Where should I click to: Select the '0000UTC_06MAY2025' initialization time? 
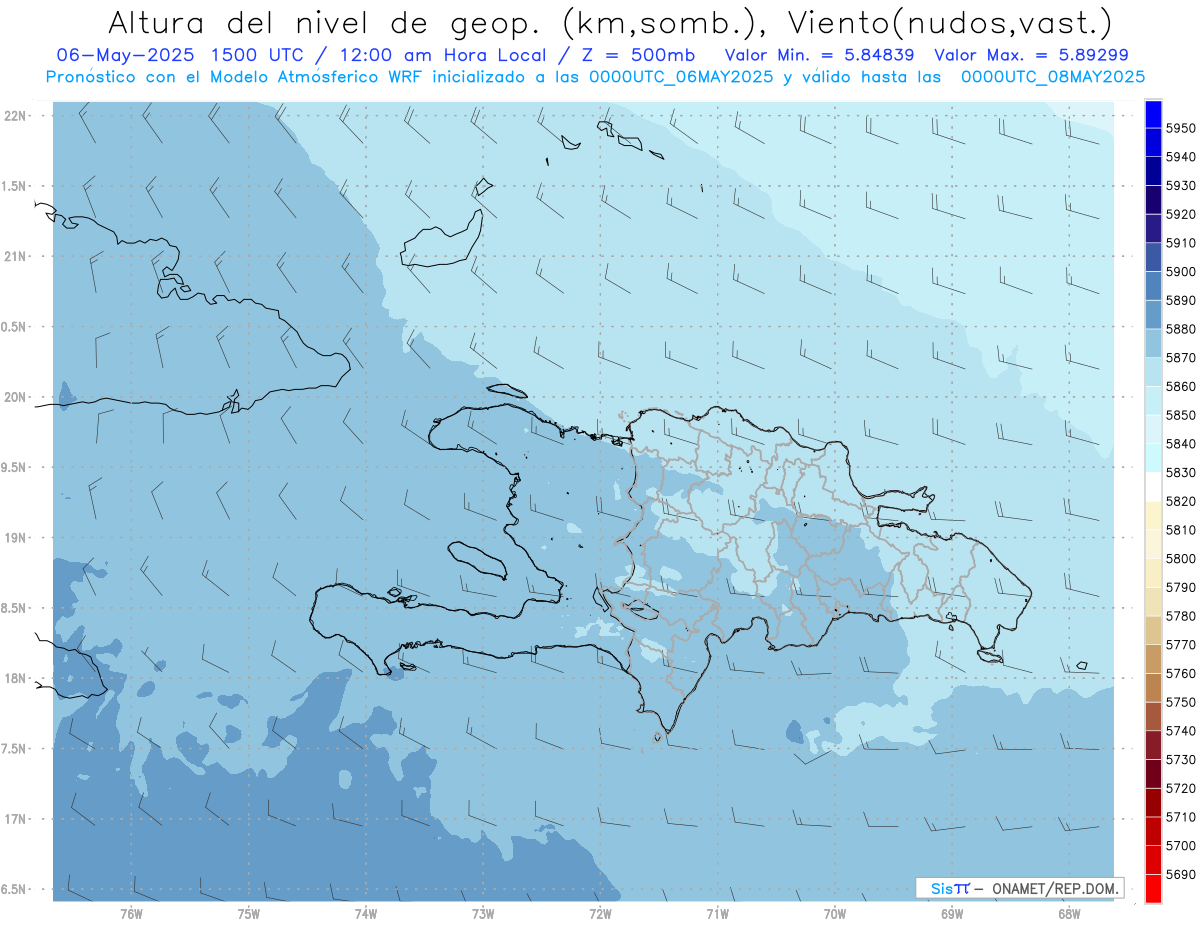pos(683,77)
